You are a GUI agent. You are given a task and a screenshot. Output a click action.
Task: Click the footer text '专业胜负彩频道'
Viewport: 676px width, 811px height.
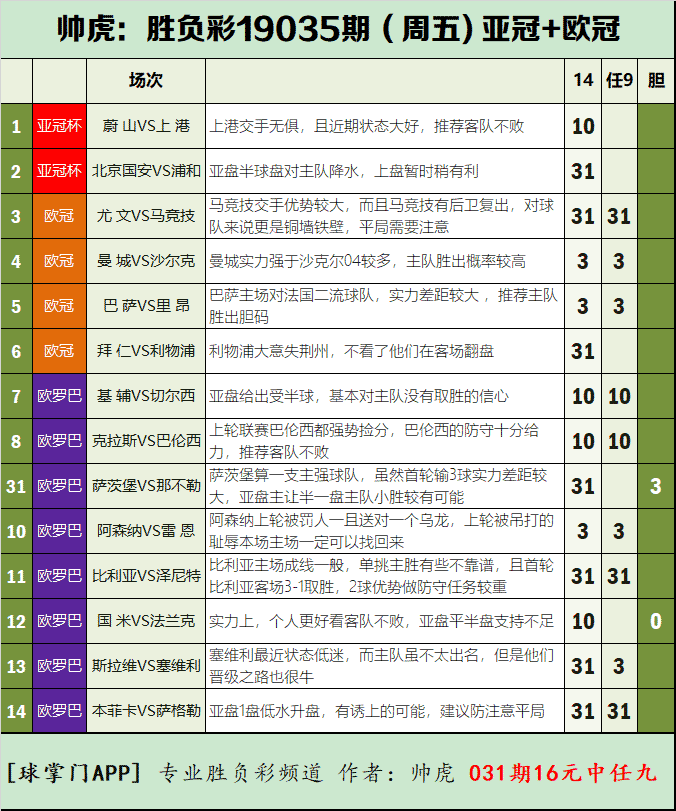pyautogui.click(x=241, y=772)
